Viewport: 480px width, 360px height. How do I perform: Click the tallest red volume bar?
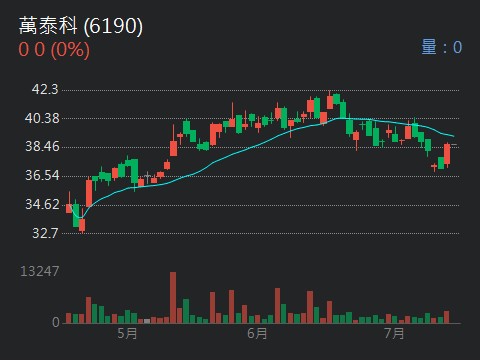coord(173,297)
